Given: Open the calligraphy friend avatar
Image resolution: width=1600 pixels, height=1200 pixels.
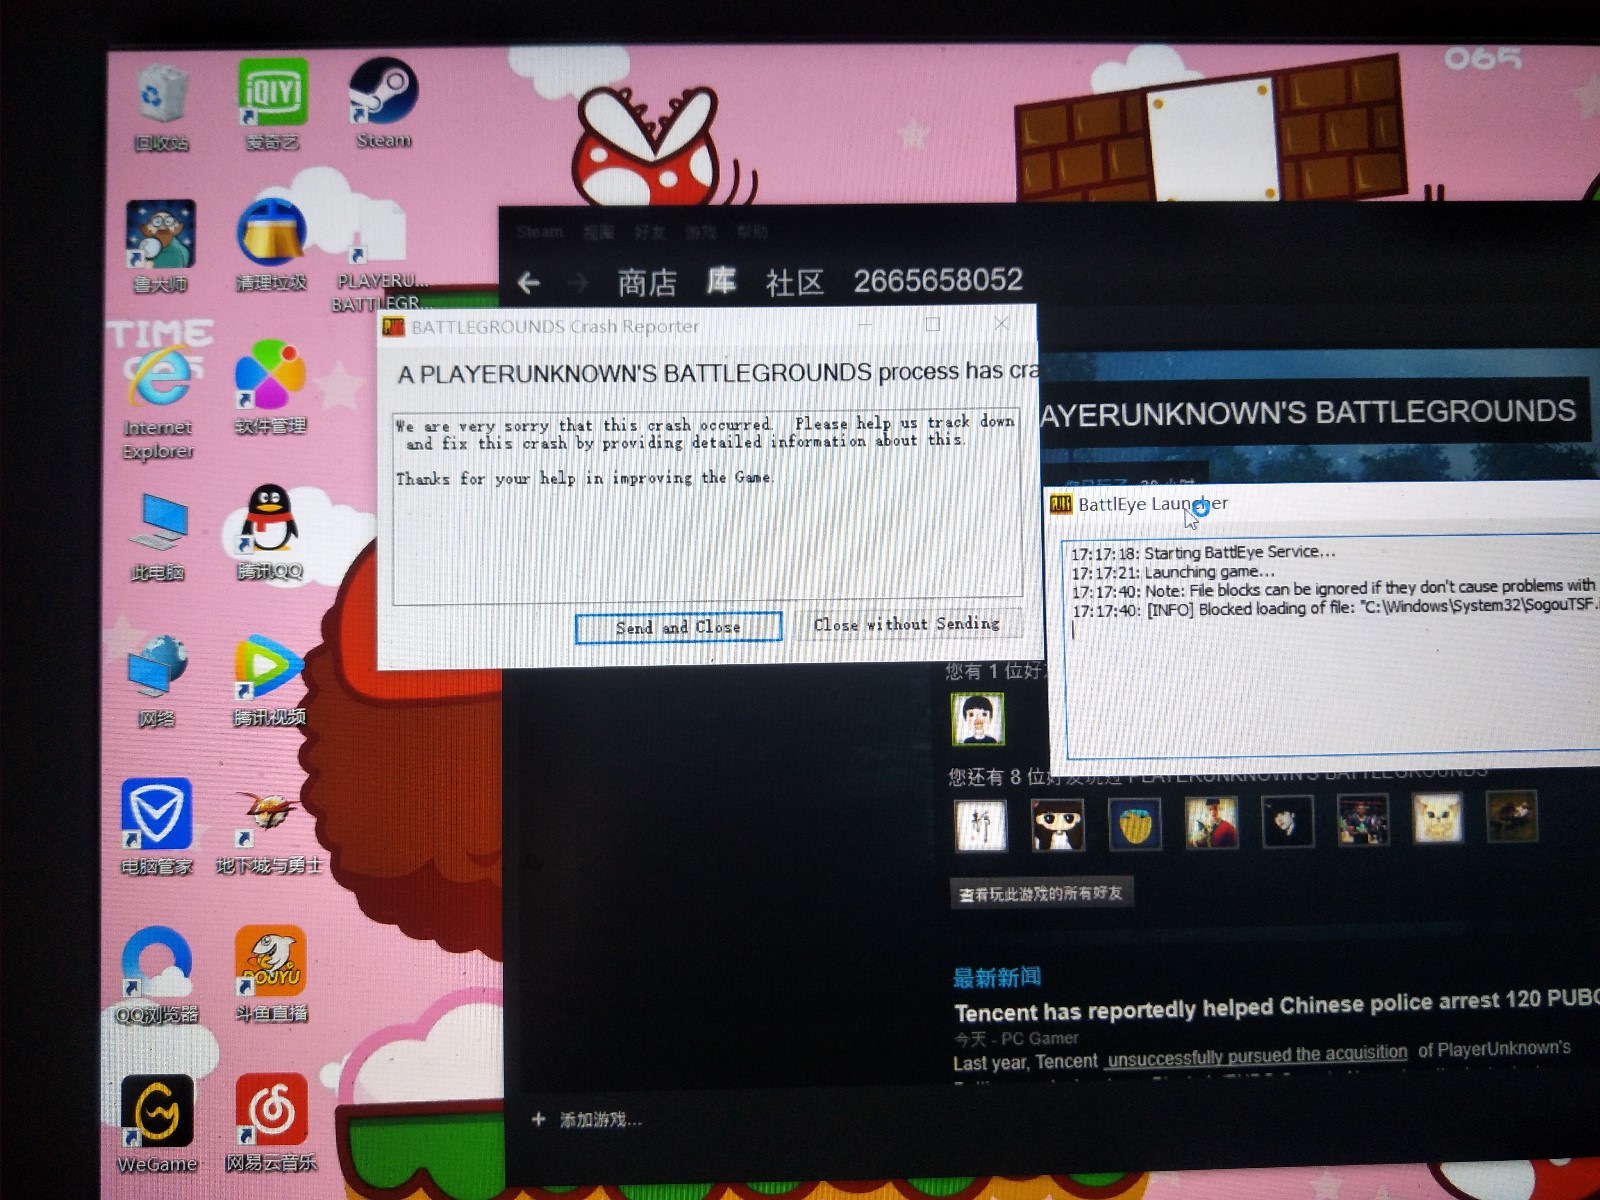Looking at the screenshot, I should point(981,826).
